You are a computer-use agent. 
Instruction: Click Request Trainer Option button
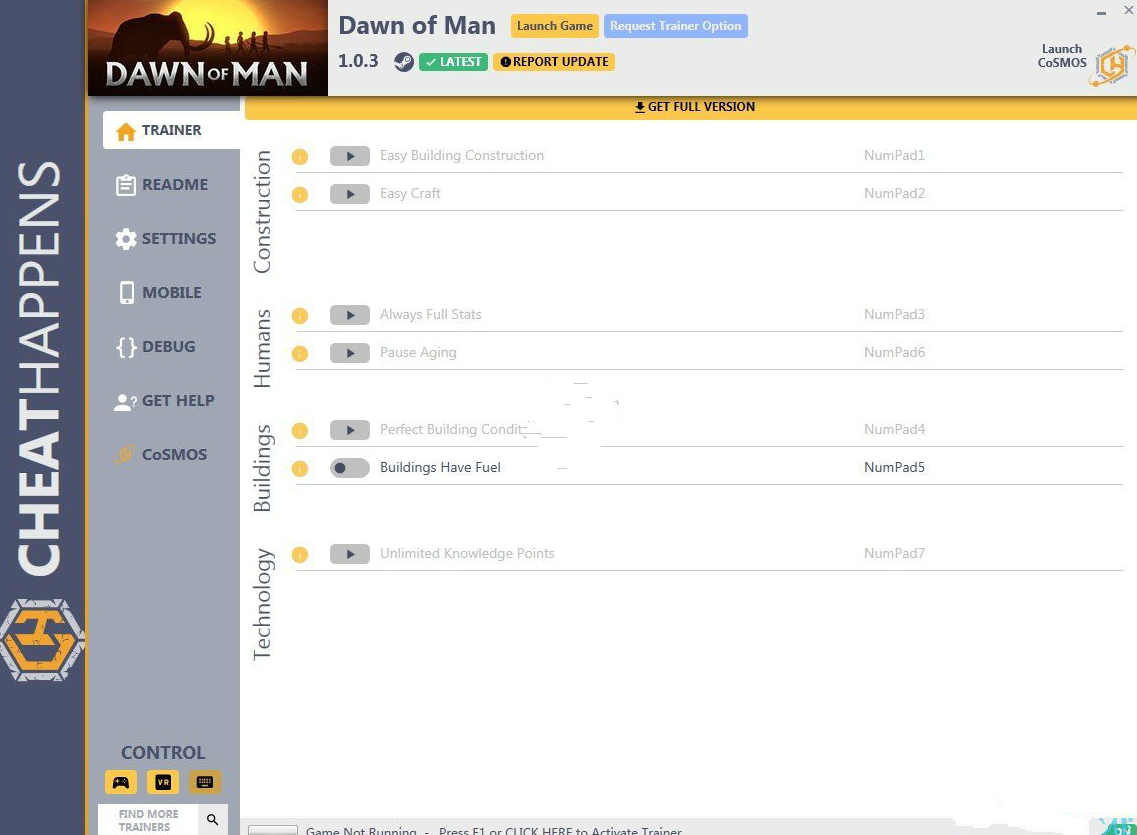coord(675,26)
